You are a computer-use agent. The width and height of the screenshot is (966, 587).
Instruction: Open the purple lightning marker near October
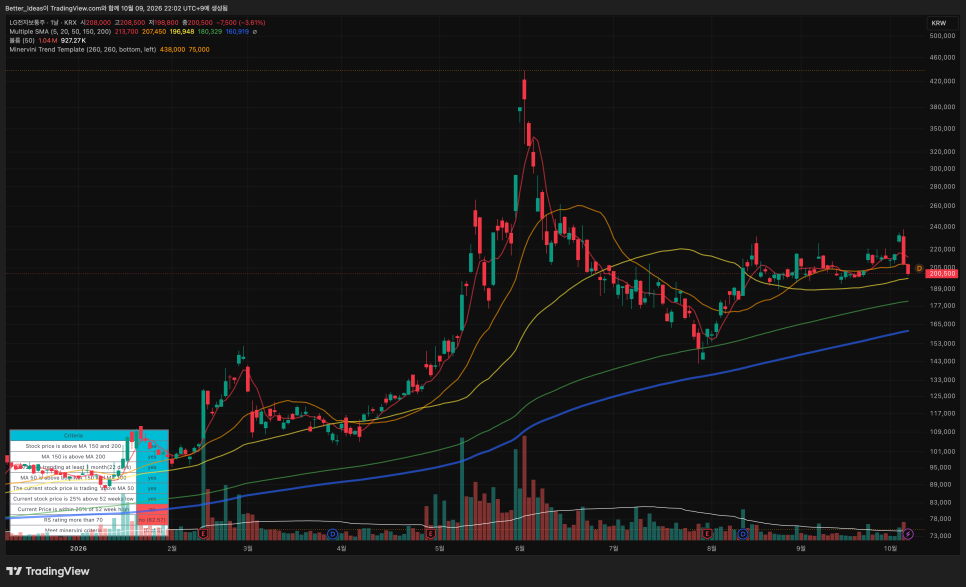[907, 533]
